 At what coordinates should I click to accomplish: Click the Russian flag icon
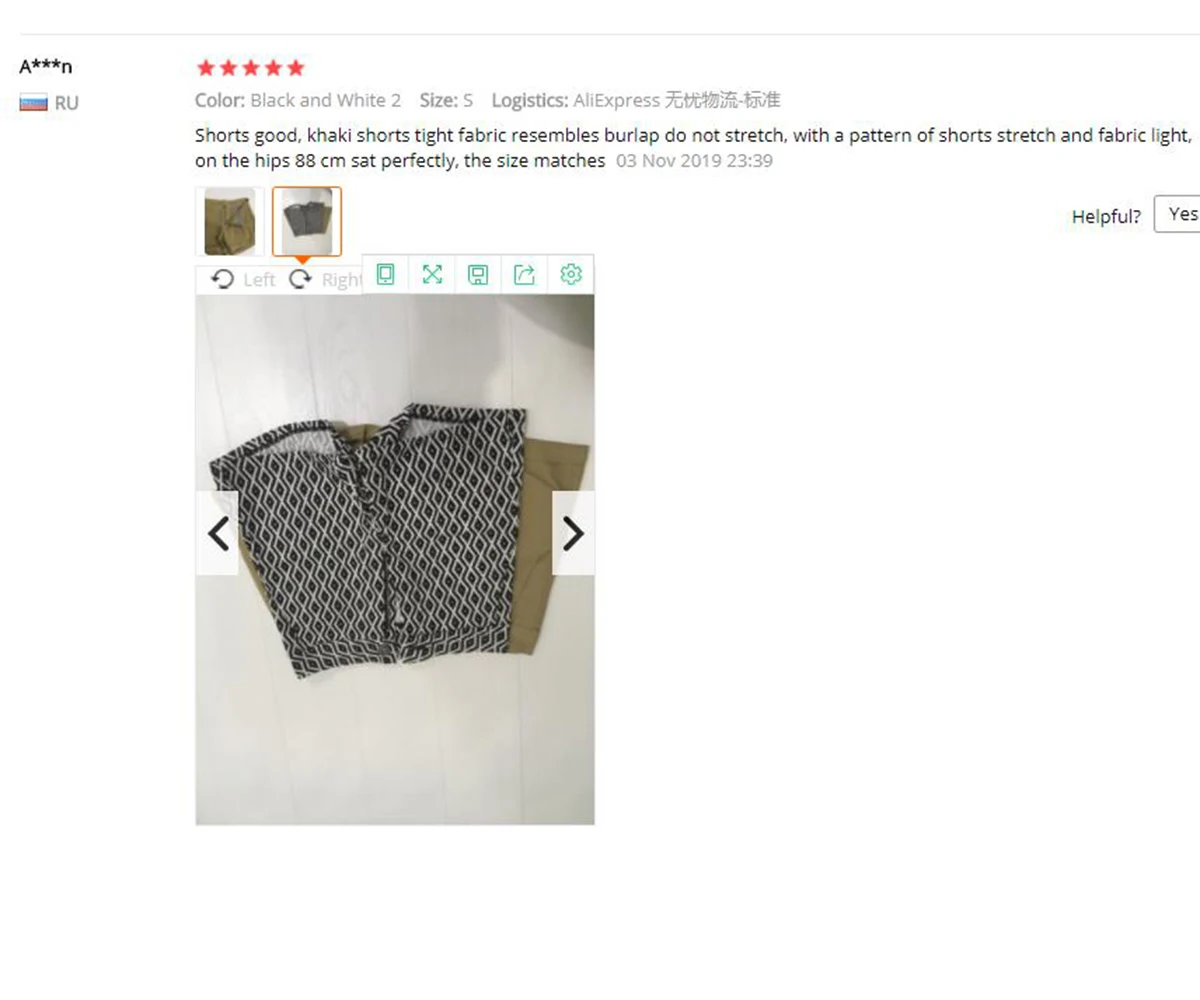[34, 103]
